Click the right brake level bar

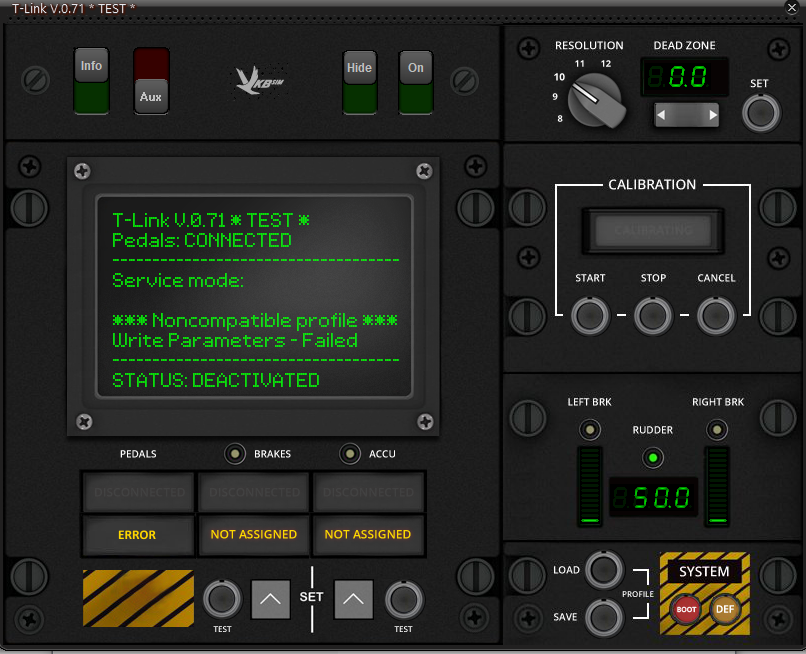click(717, 486)
